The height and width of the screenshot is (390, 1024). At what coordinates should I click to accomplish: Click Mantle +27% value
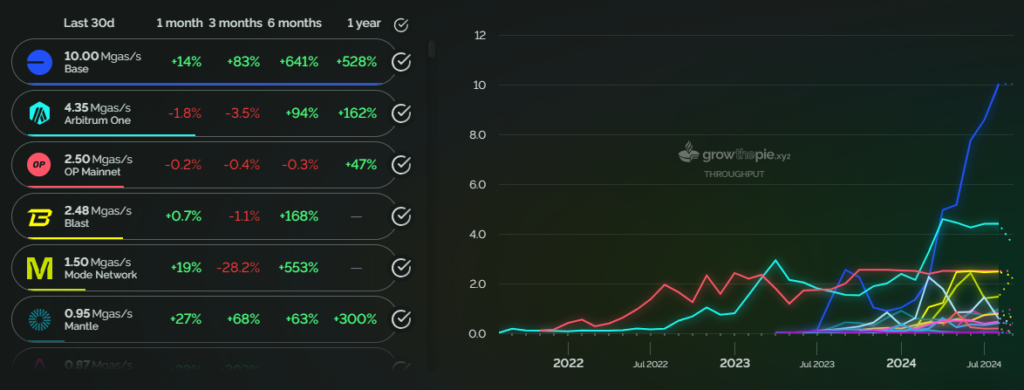(185, 319)
